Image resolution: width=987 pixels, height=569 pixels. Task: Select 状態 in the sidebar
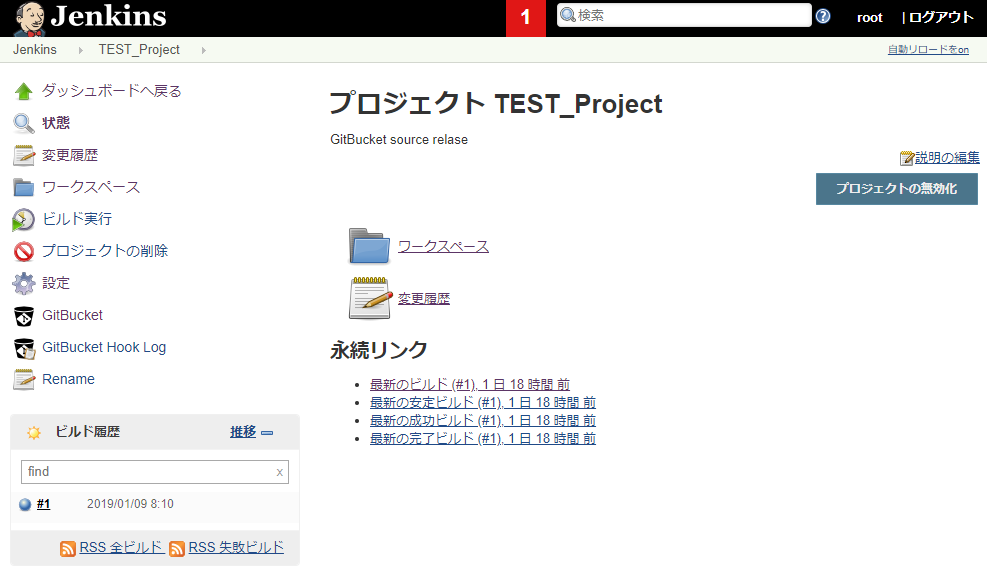[56, 123]
